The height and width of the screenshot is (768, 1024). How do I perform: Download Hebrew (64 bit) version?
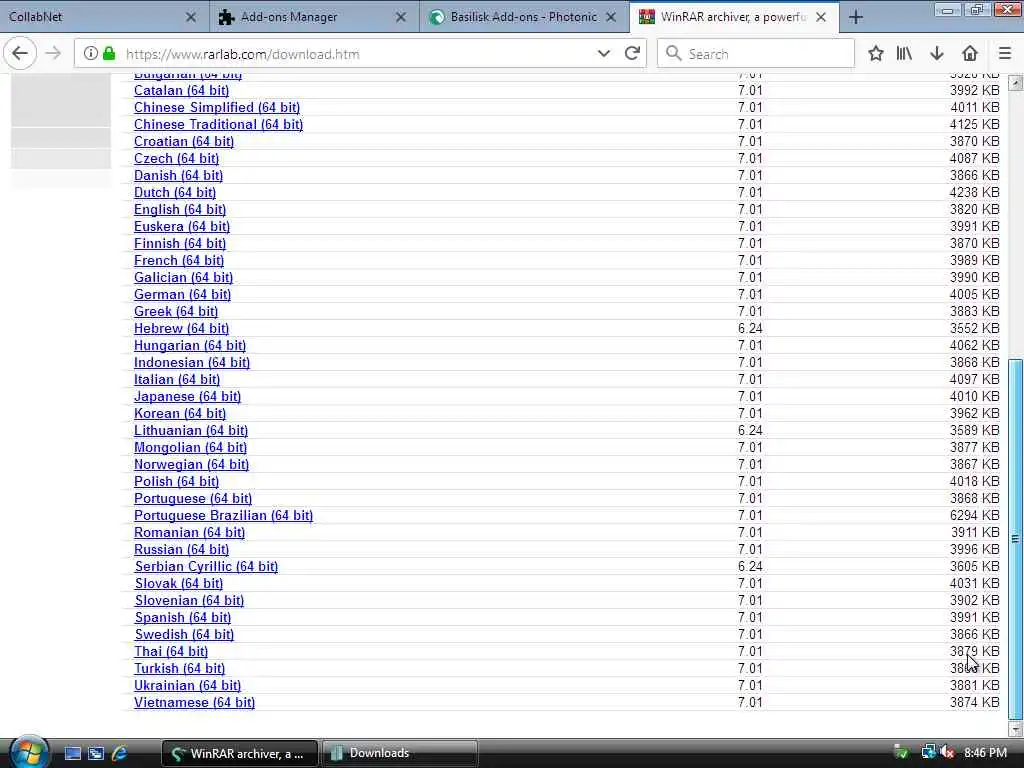click(182, 328)
